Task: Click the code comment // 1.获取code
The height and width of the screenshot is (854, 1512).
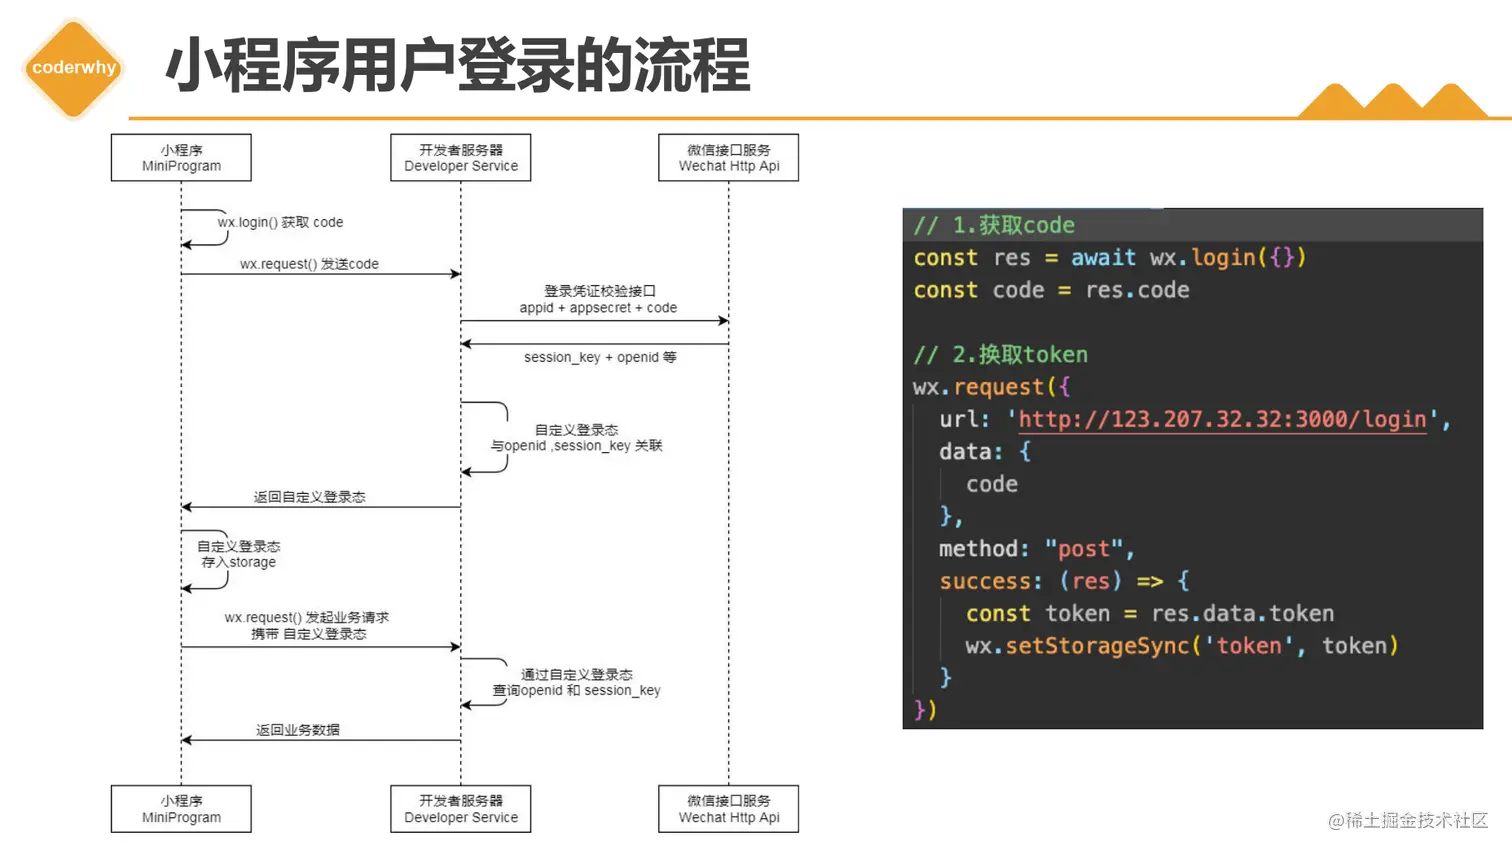Action: 994,225
